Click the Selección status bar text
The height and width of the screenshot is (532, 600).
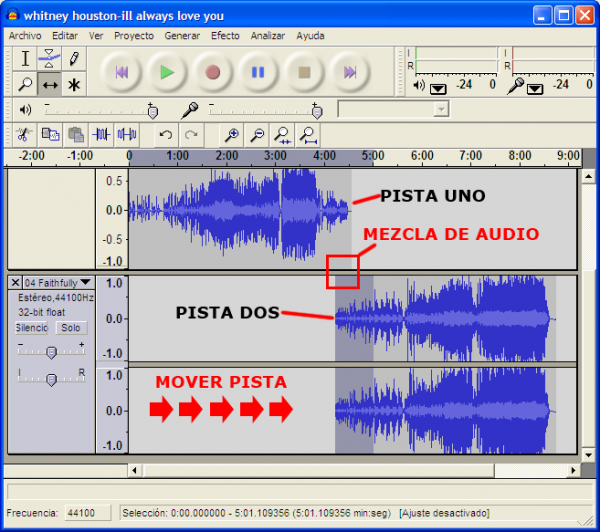tap(256, 513)
